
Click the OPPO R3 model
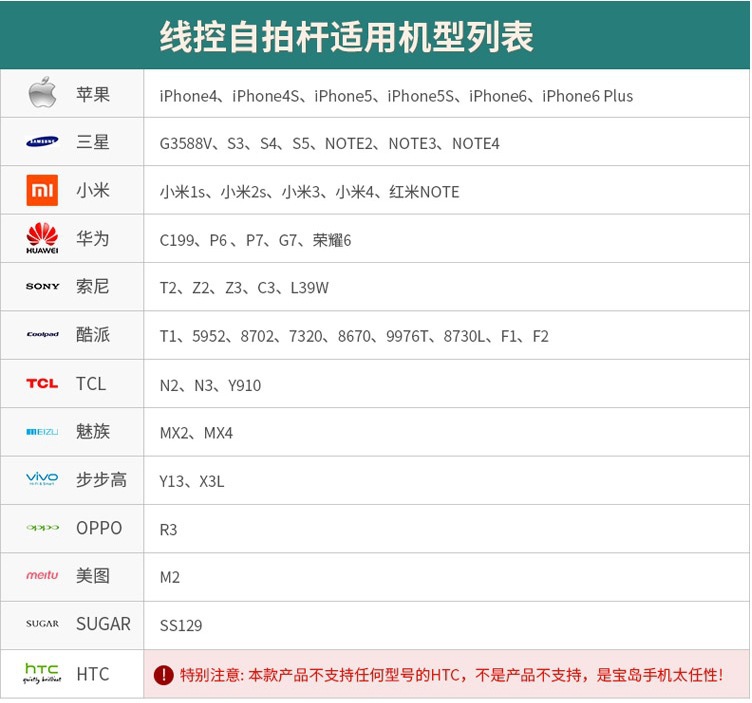point(168,529)
